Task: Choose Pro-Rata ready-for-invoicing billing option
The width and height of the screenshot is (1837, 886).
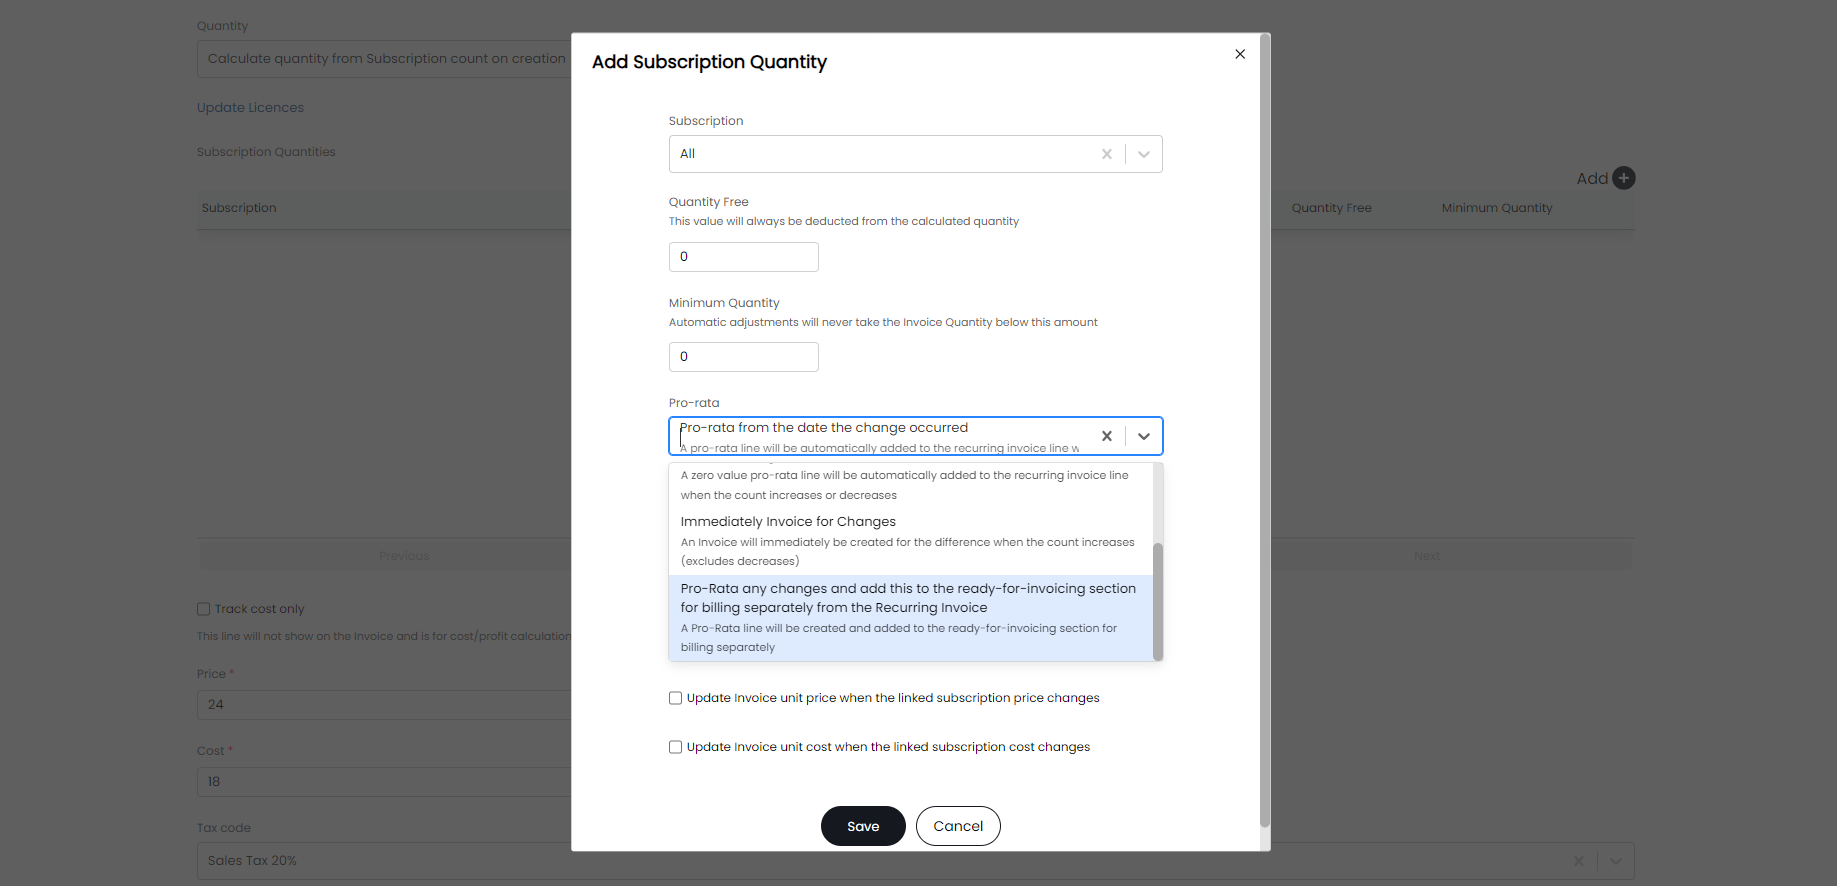Action: [910, 617]
